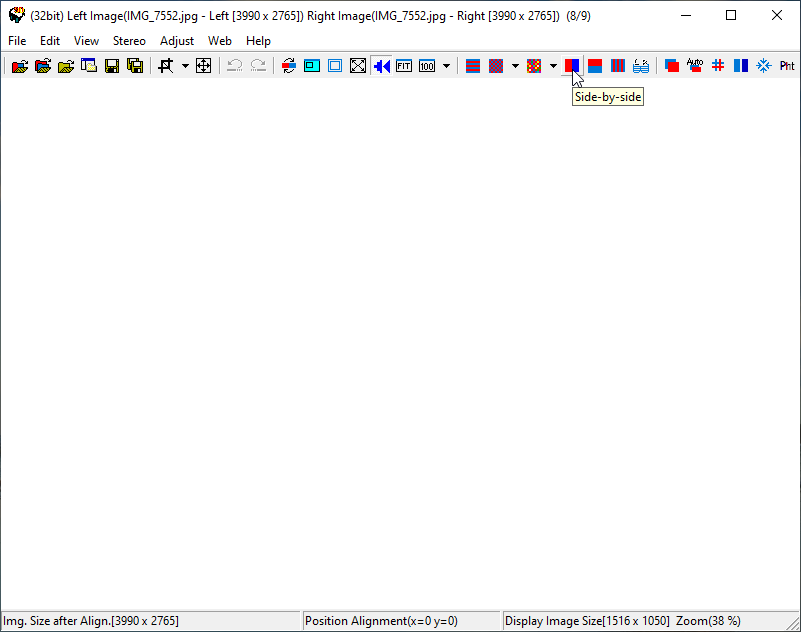The height and width of the screenshot is (632, 801).
Task: Maximize the StereoPhoto Maker window
Action: tap(731, 15)
